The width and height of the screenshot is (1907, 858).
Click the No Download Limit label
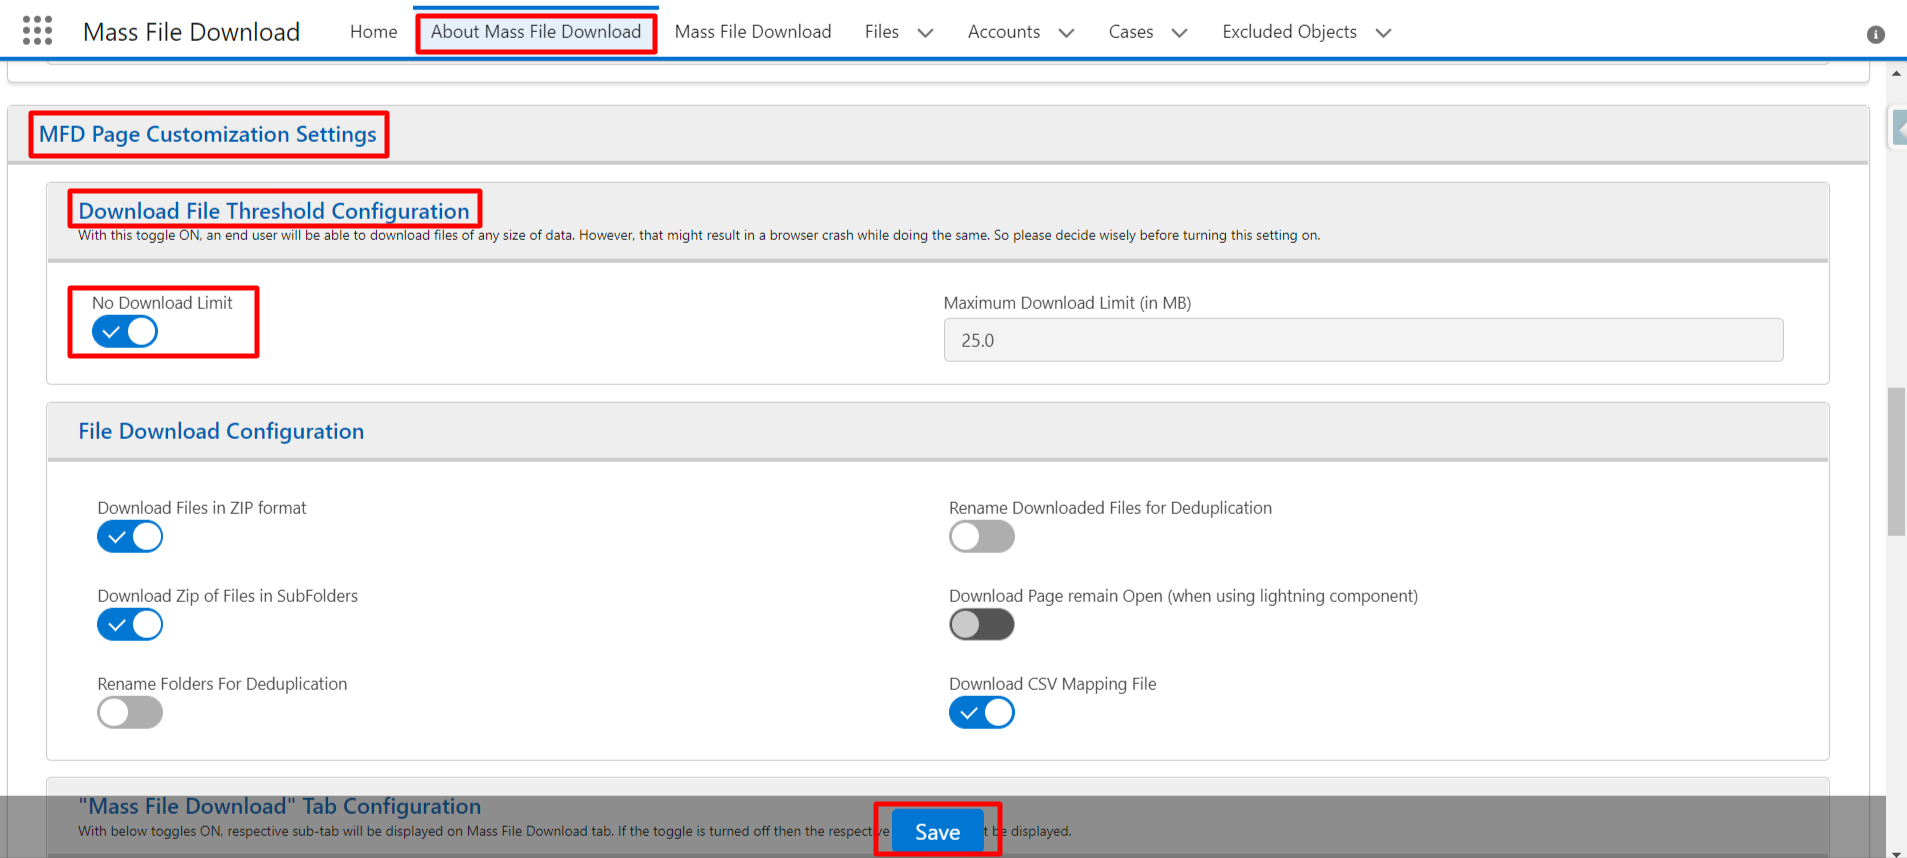click(x=162, y=303)
